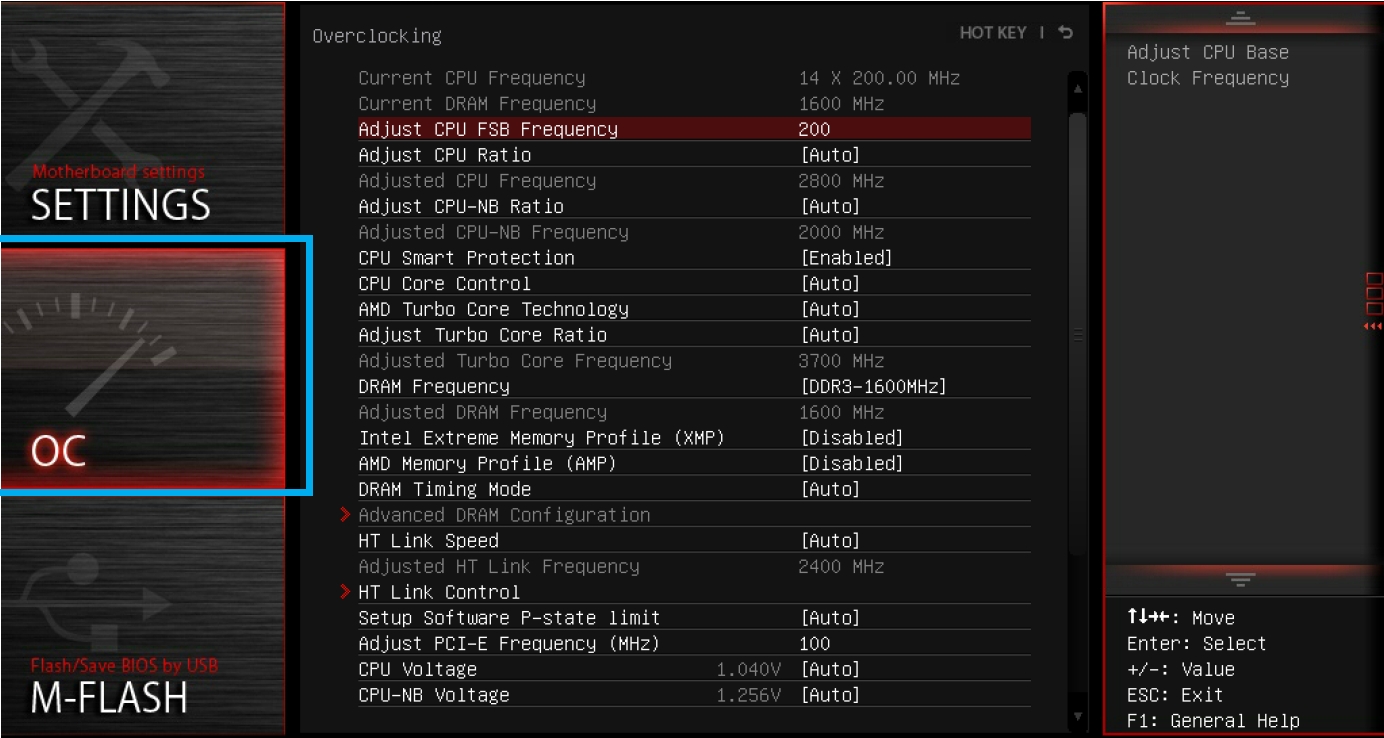Image resolution: width=1384 pixels, height=738 pixels.
Task: Select the CPU Voltage Auto value
Action: pyautogui.click(x=830, y=670)
